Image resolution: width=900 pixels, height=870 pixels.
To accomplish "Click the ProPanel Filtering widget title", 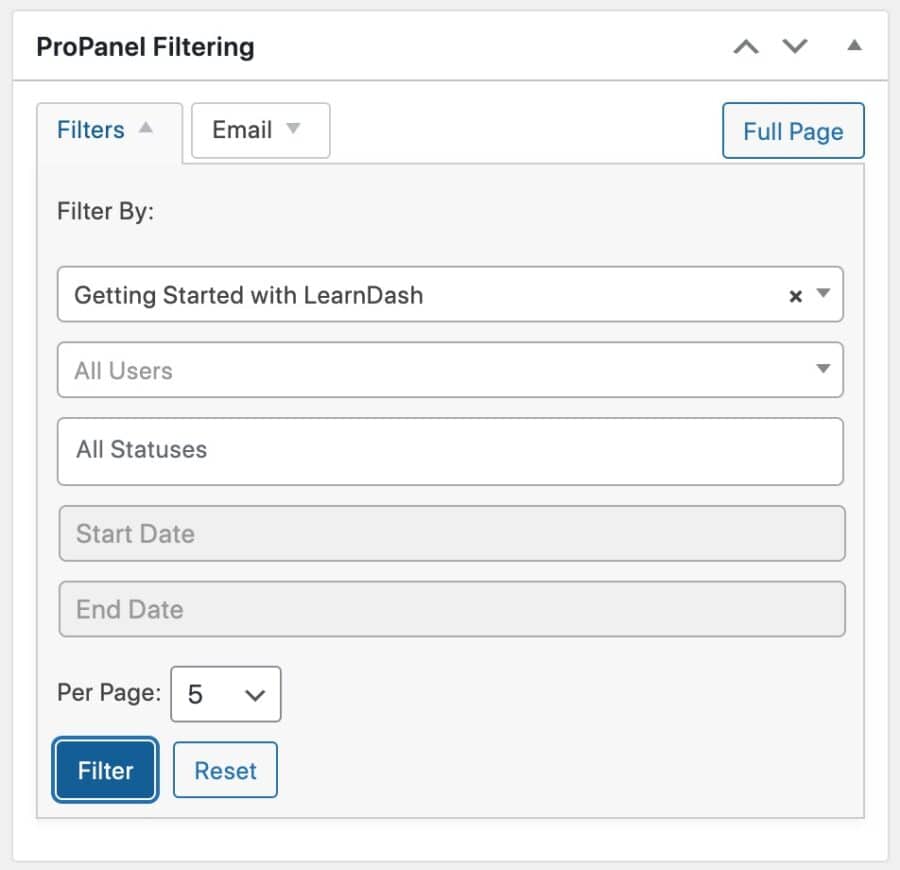I will click(144, 46).
